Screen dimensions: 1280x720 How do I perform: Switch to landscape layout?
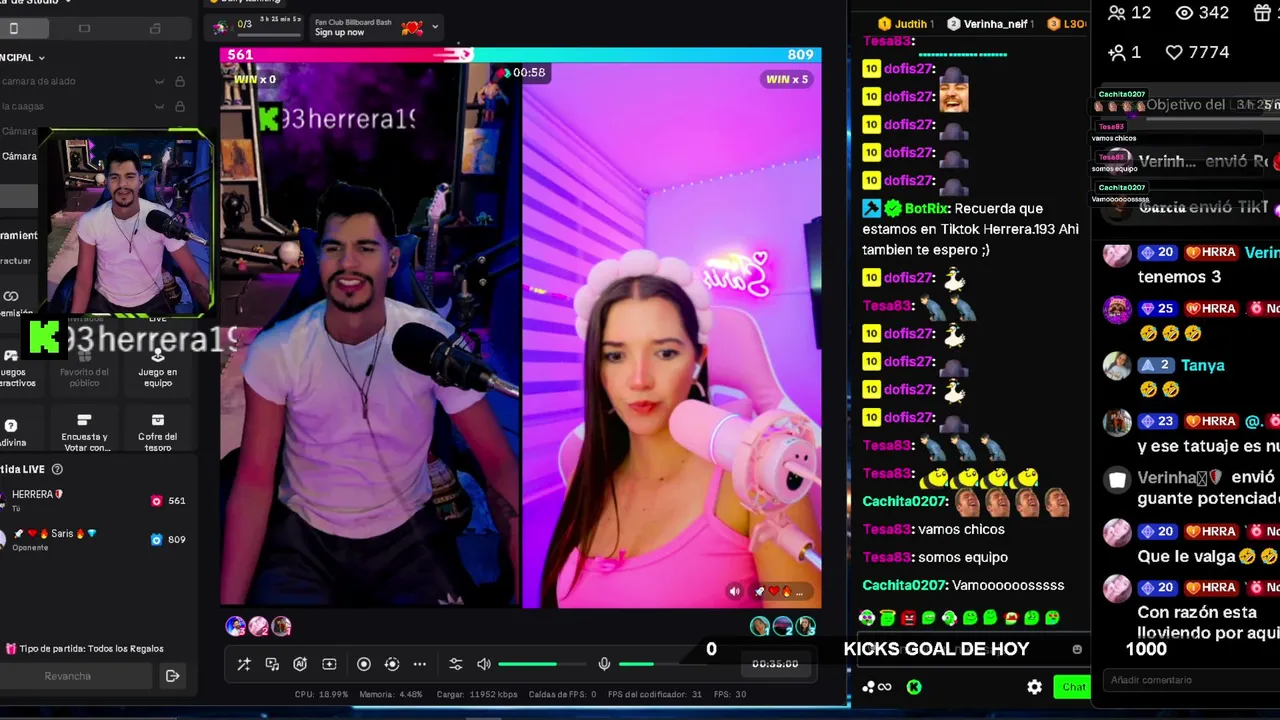pyautogui.click(x=84, y=28)
